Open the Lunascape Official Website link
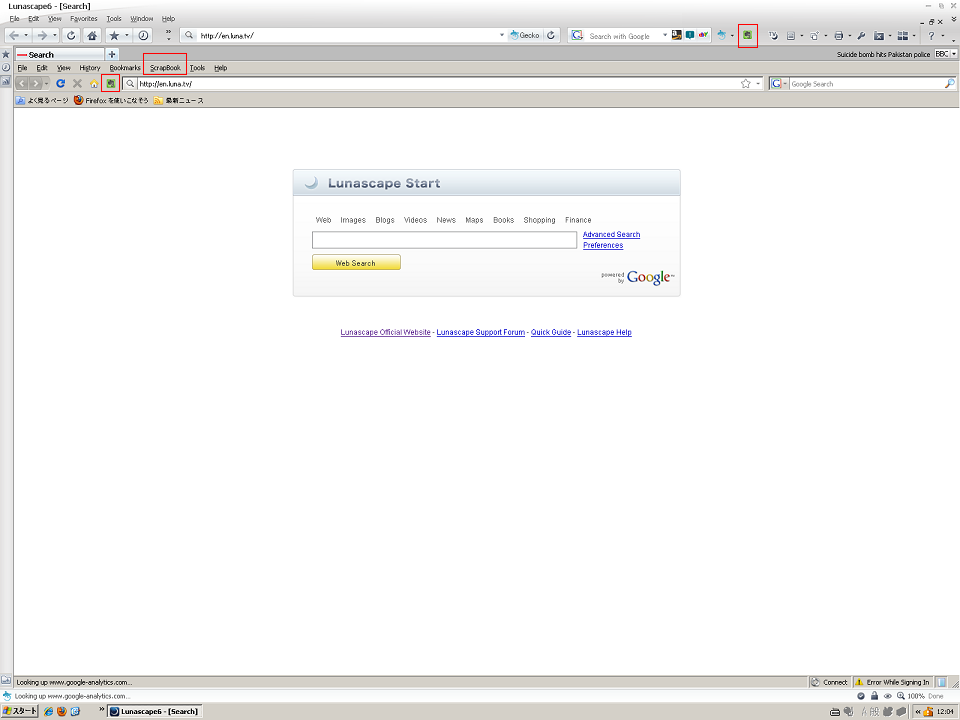Screen dimensions: 960x720 click(x=386, y=332)
